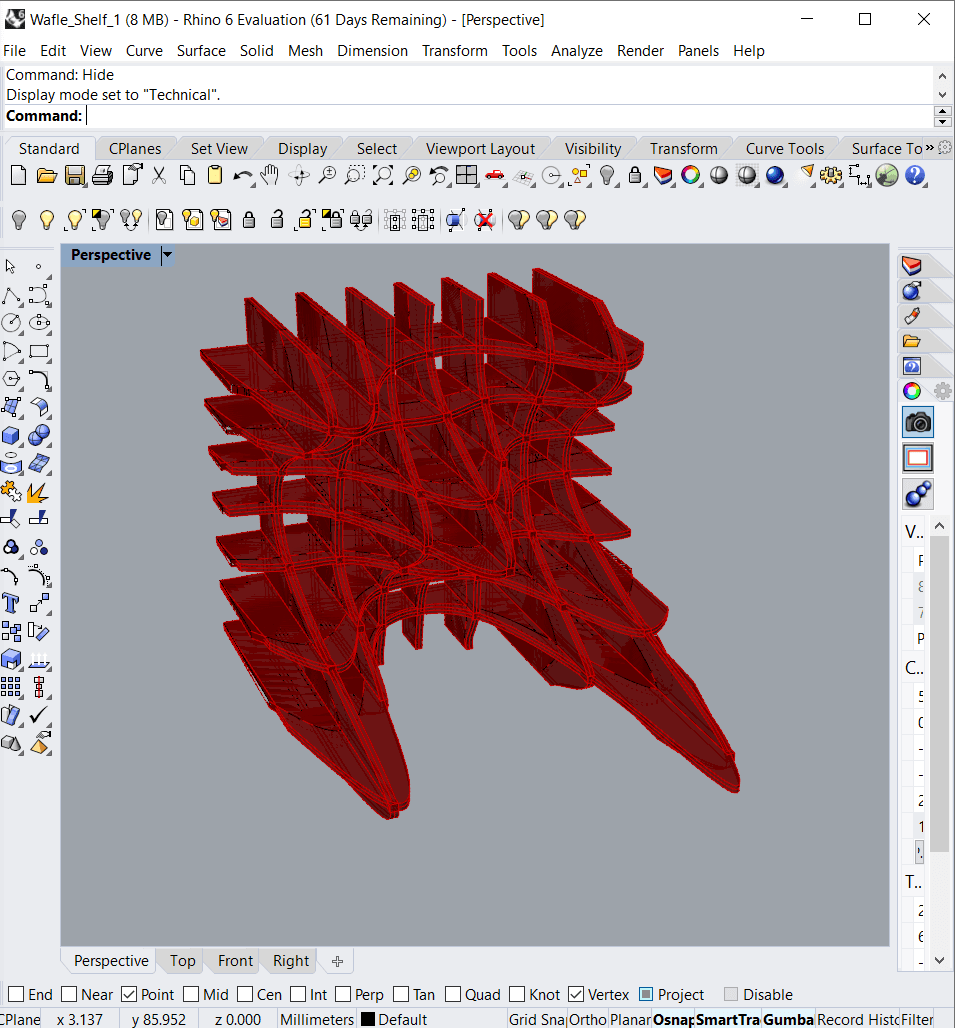Image resolution: width=955 pixels, height=1028 pixels.
Task: Toggle Grid Snap in status bar
Action: 535,1019
